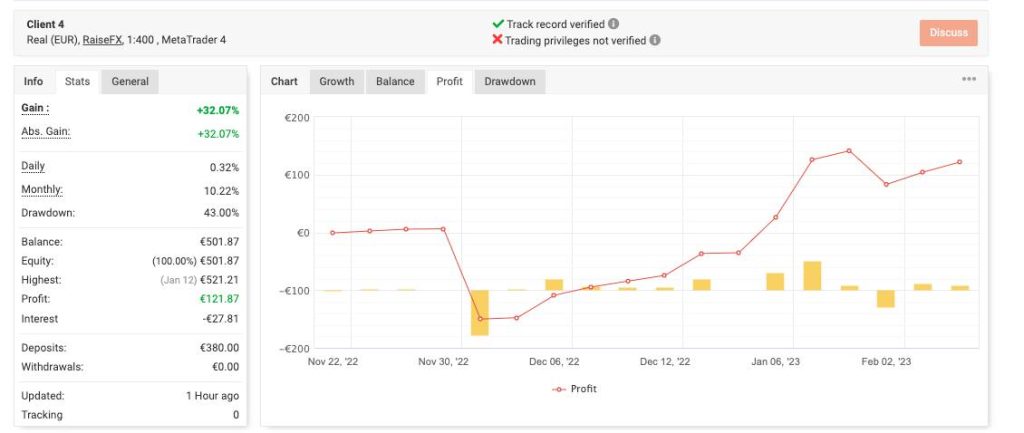Select the Profit chart tab

(449, 82)
